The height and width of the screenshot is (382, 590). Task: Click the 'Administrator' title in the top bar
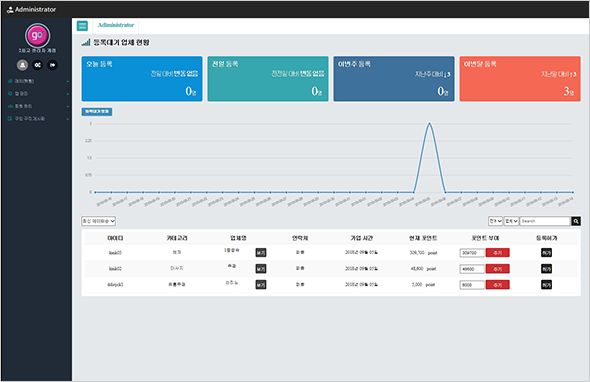(x=35, y=10)
